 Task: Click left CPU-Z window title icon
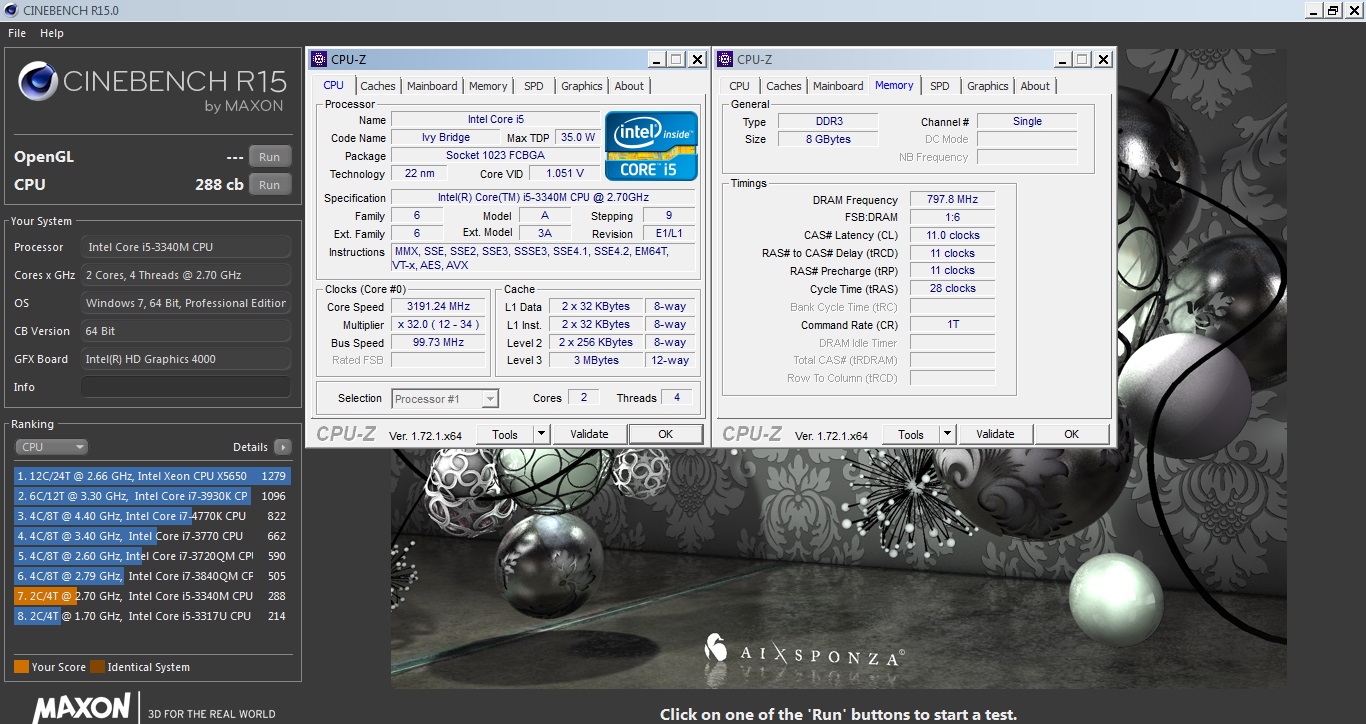click(320, 59)
